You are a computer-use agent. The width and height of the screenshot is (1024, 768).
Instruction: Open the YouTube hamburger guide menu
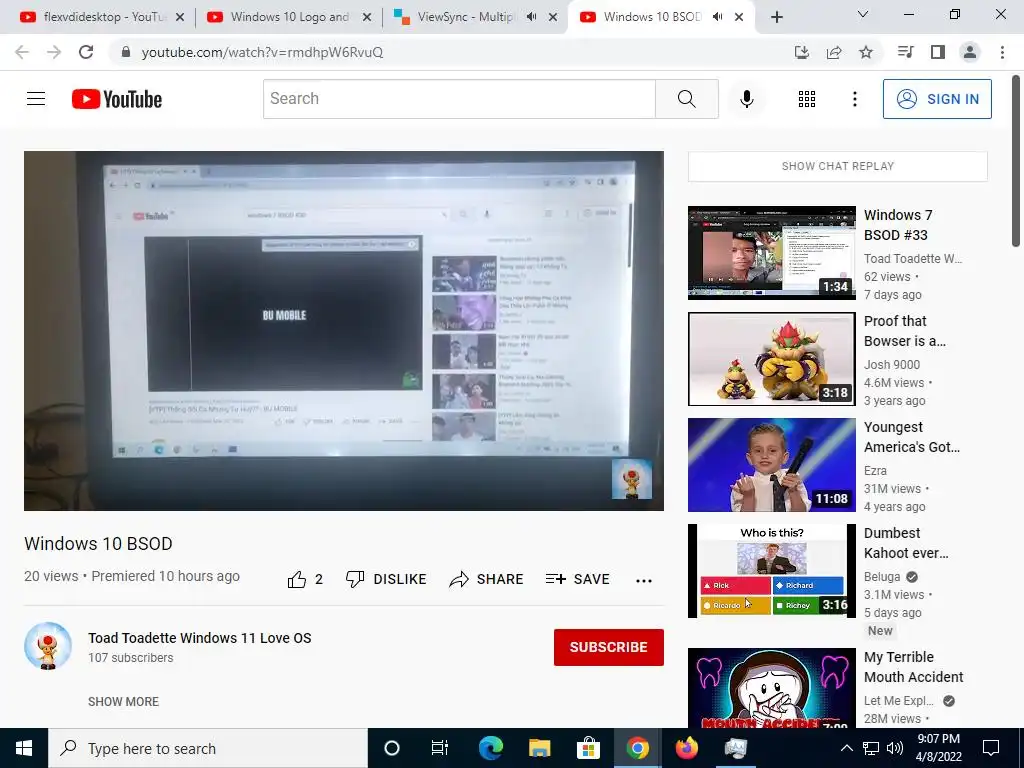(36, 99)
